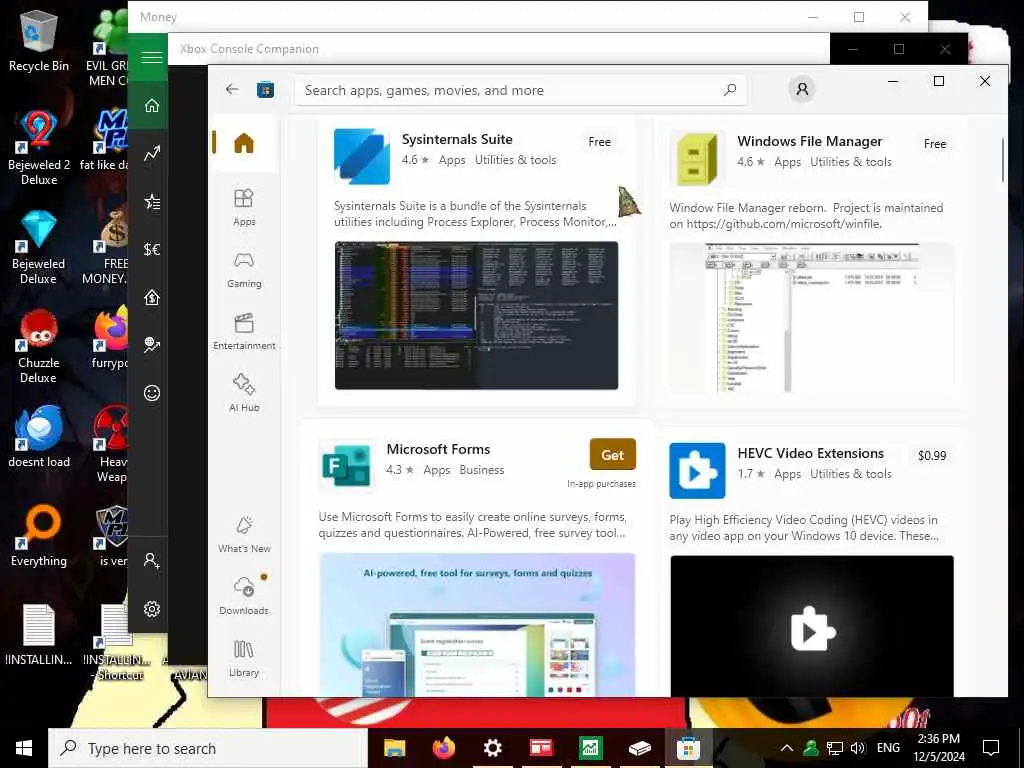1024x768 pixels.
Task: Open the Store Library
Action: click(x=244, y=658)
